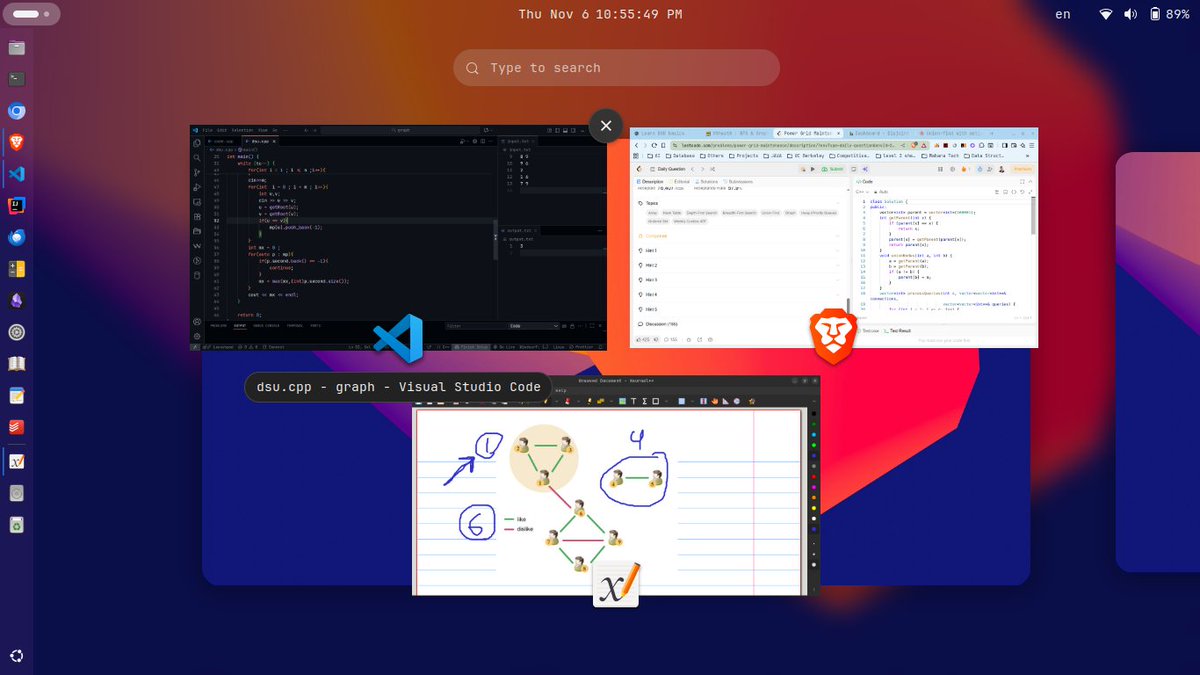This screenshot has width=1200, height=675.
Task: Open the removable drive icon in the dock
Action: 17,493
